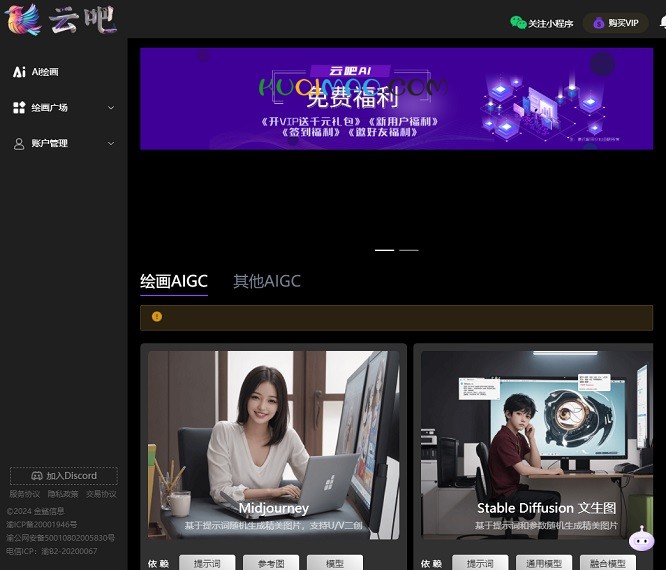The width and height of the screenshot is (666, 570).
Task: Click the yellow warning icon in notice bar
Action: point(157,316)
